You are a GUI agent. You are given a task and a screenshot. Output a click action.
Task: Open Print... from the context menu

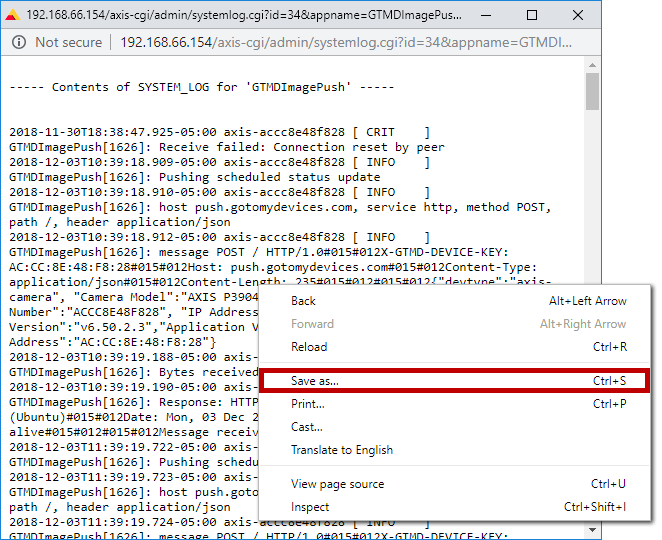[x=308, y=404]
